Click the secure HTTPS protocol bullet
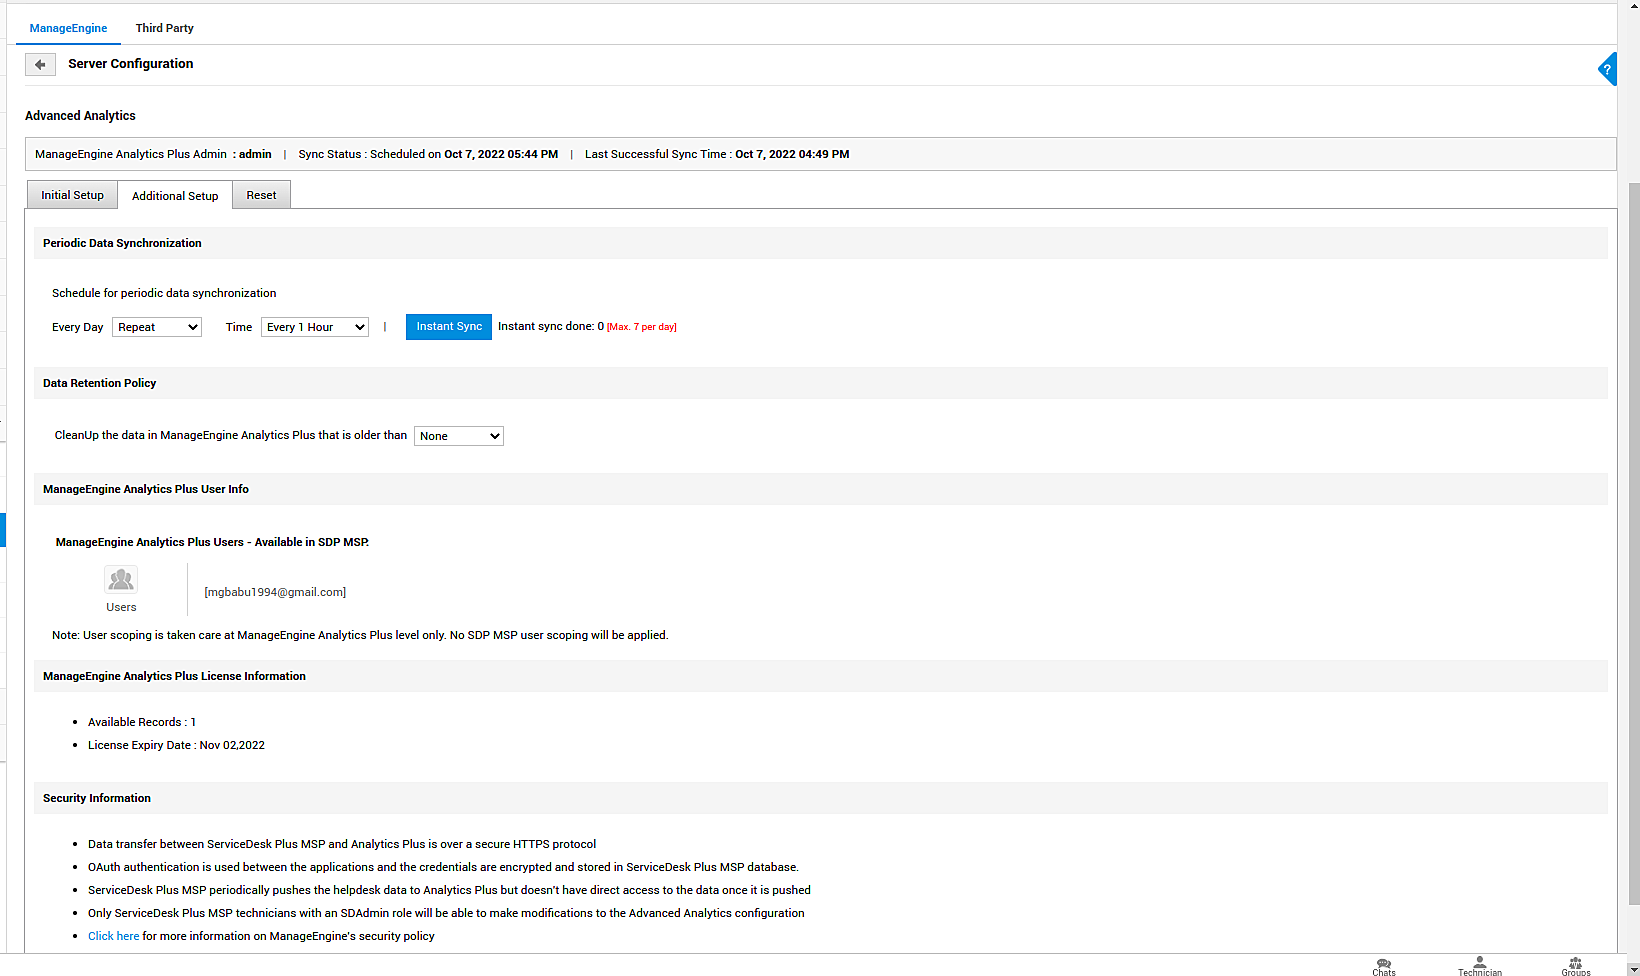1640x976 pixels. coord(342,844)
